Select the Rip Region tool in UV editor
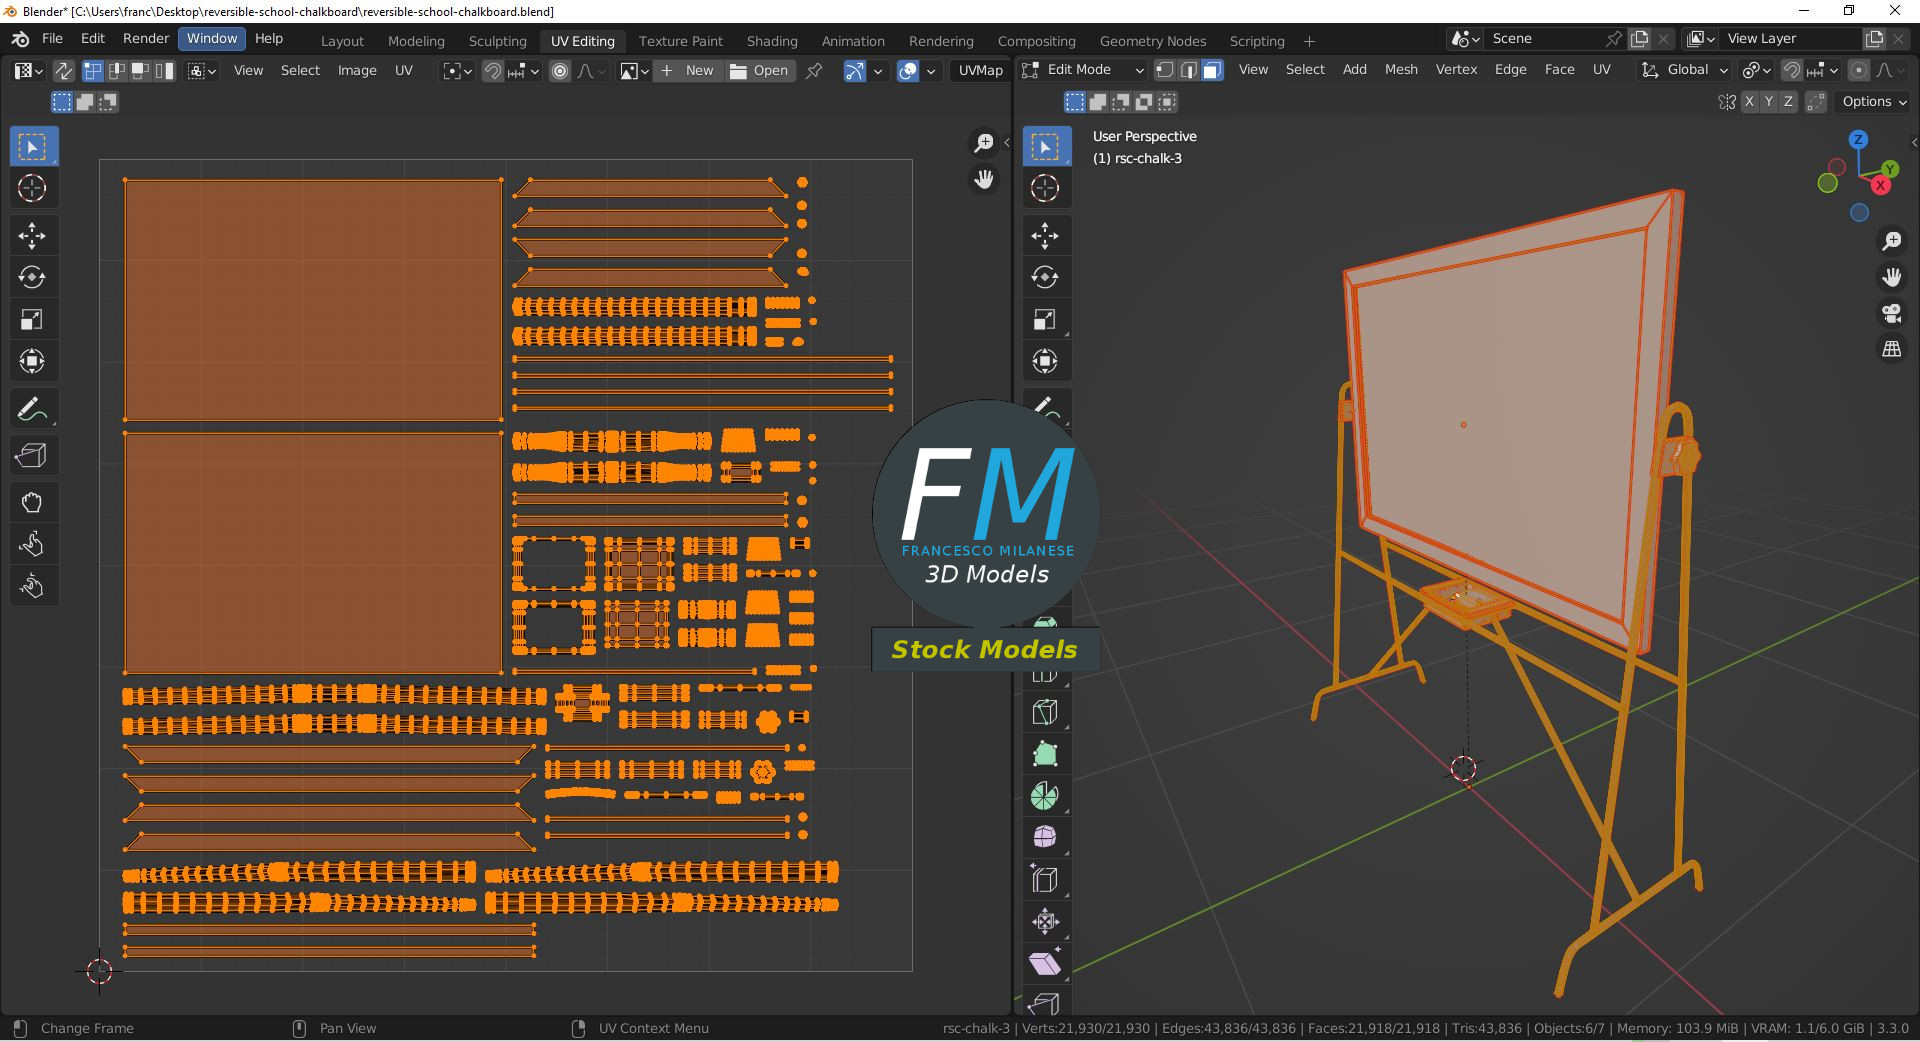 (32, 456)
